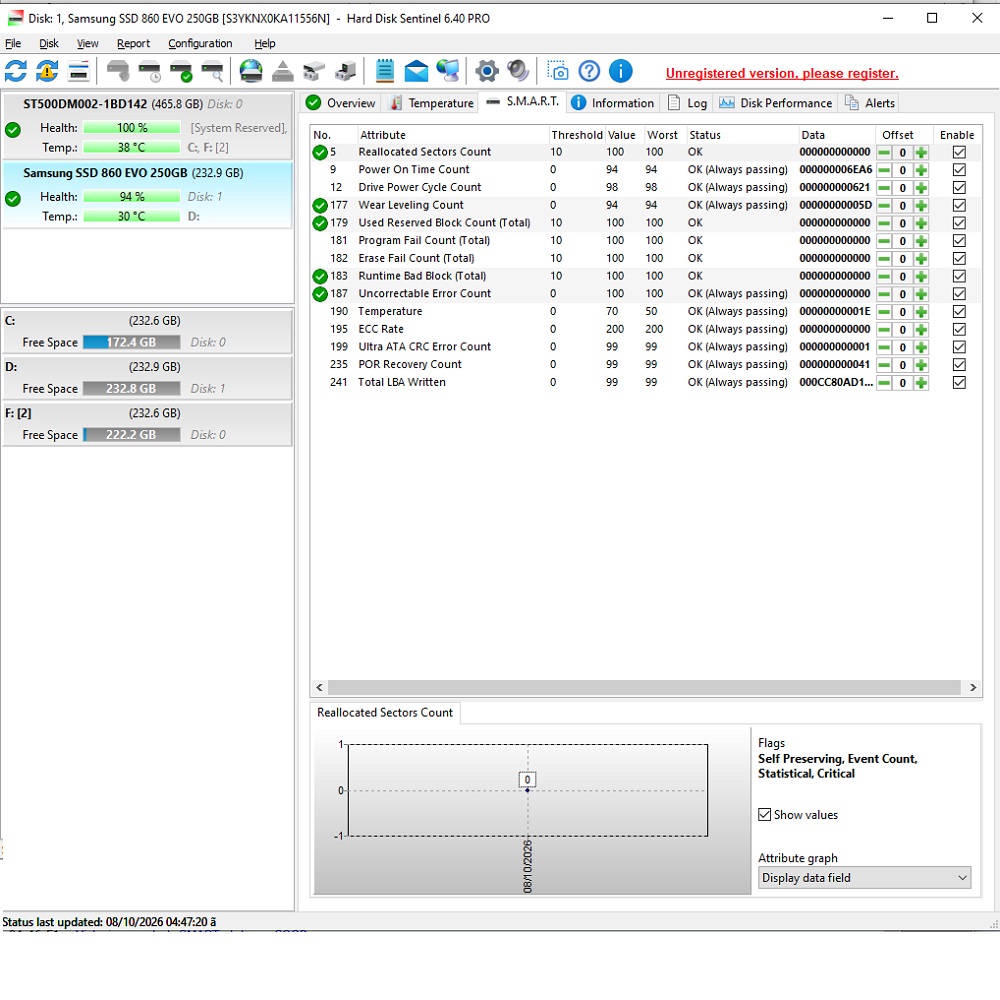Image resolution: width=1000 pixels, height=1000 pixels.
Task: Click the disk with documents toolbar icon
Action: tap(345, 71)
